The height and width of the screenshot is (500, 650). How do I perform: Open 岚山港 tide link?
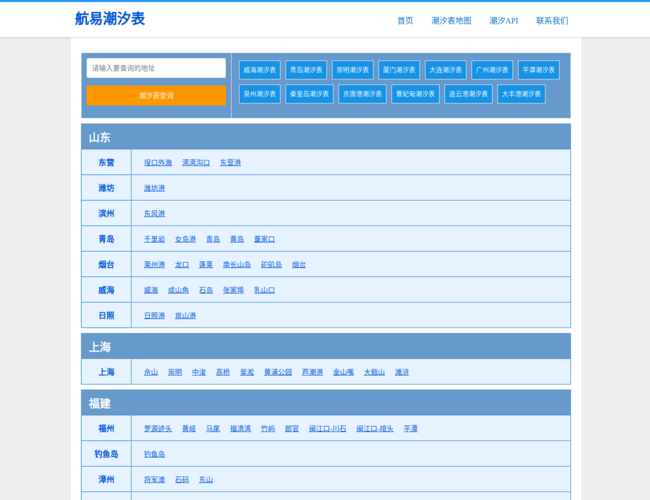click(x=185, y=316)
